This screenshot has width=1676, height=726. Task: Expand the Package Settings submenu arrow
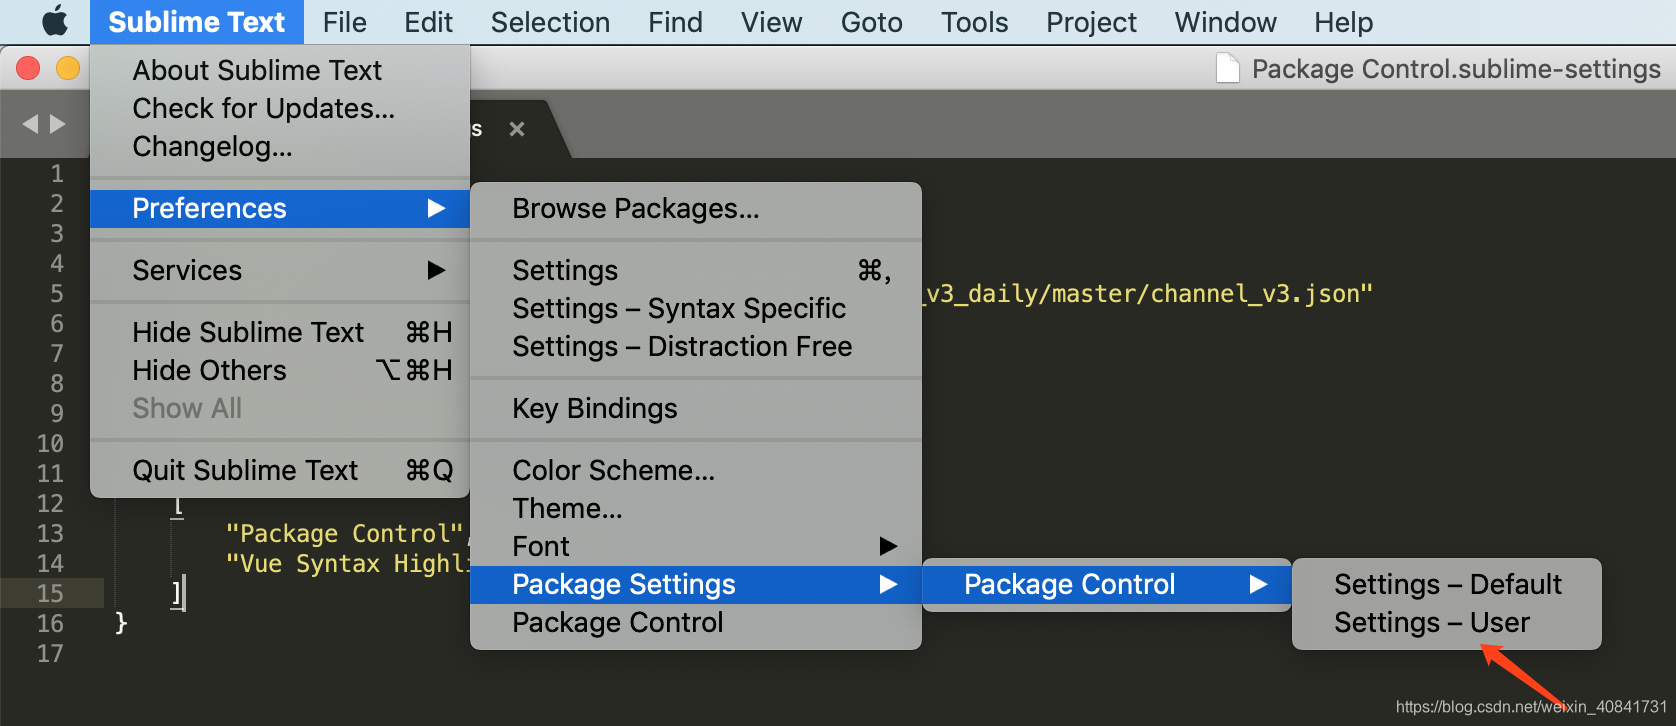click(888, 584)
